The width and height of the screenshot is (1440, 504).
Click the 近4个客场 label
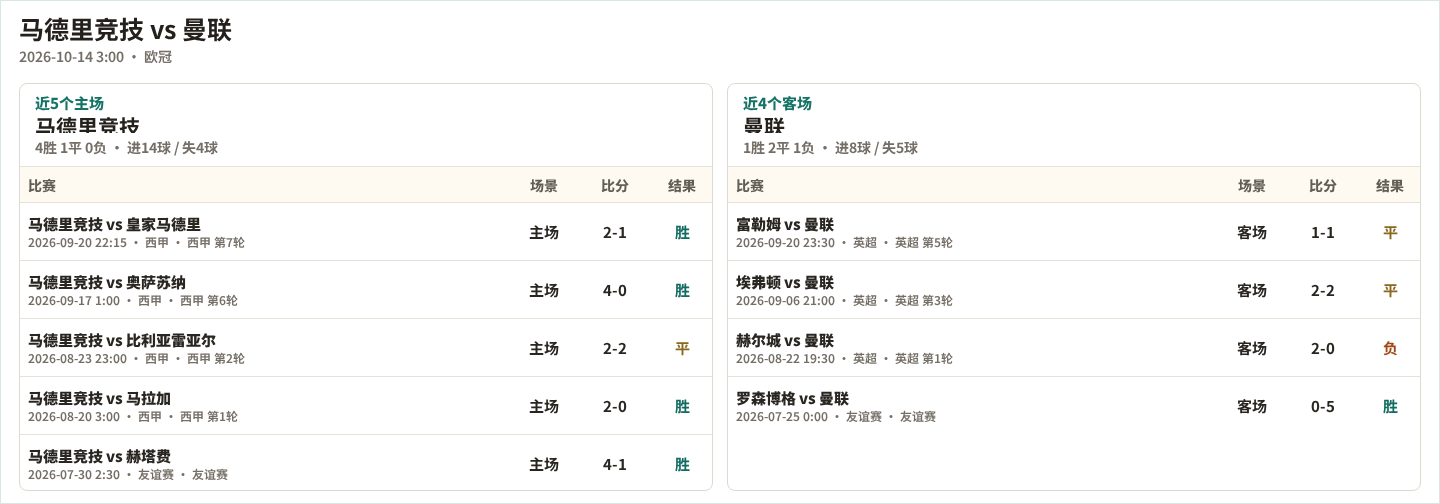[x=777, y=103]
